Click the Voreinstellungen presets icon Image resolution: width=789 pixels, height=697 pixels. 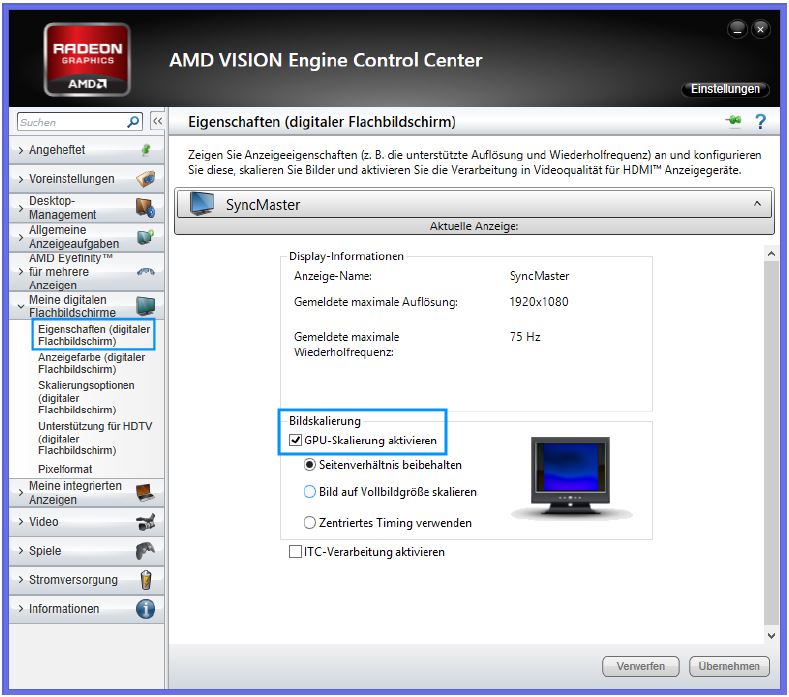[145, 179]
